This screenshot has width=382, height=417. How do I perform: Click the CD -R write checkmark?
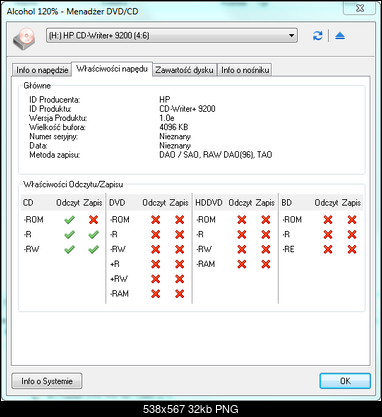pyautogui.click(x=94, y=235)
